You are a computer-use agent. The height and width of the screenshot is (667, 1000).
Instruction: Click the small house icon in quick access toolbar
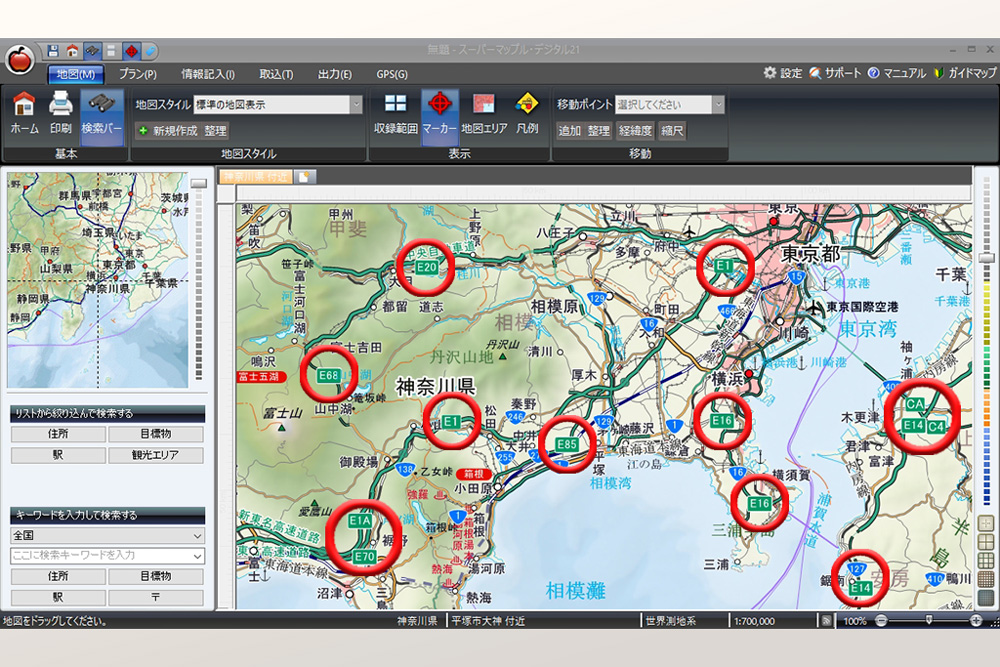[72, 51]
